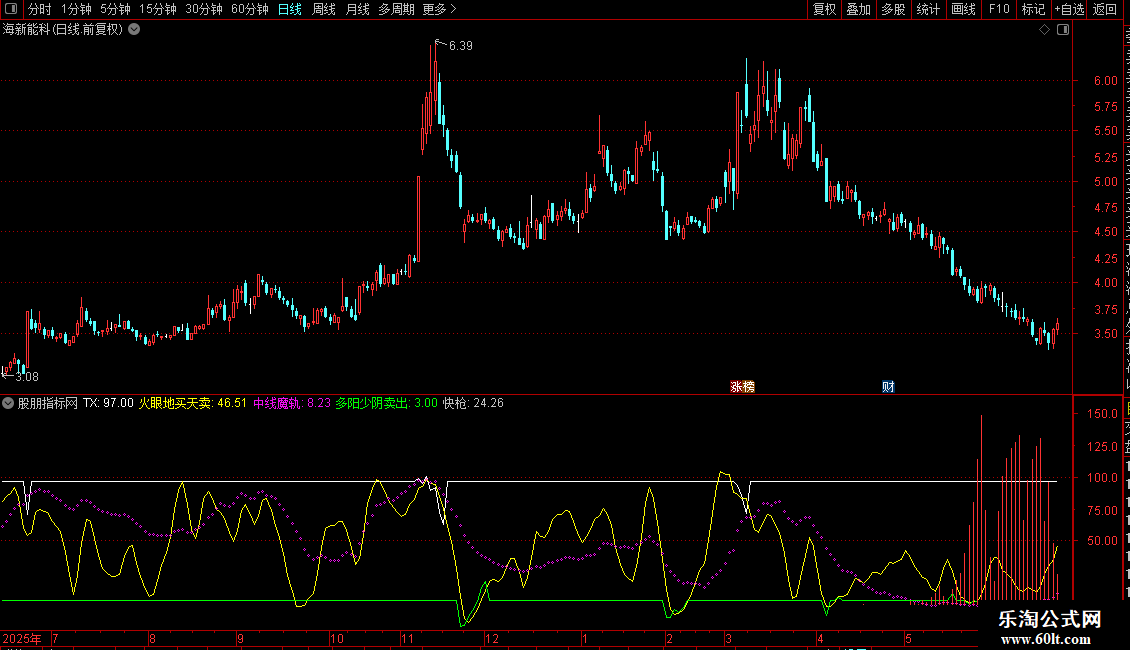The width and height of the screenshot is (1130, 650).
Task: Open 多周期 multi-period view
Action: click(396, 9)
